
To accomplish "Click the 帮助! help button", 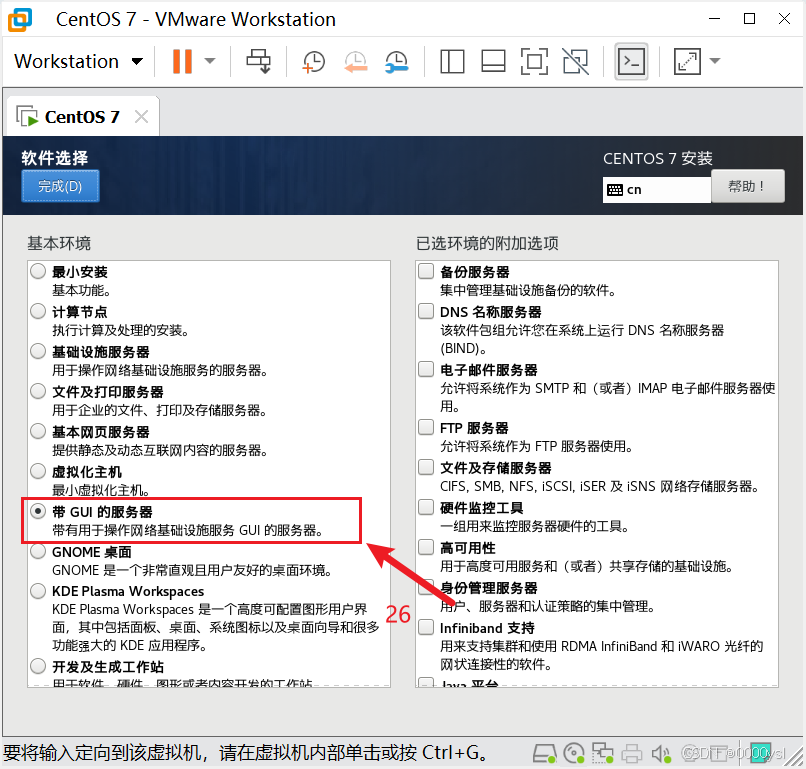I will click(x=747, y=186).
